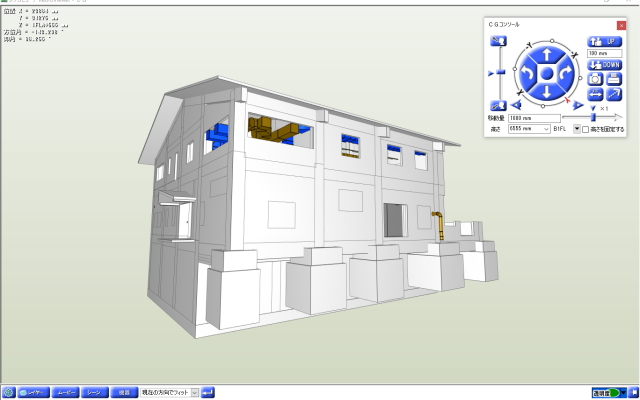Click the 背景 button in bottom bar
The height and width of the screenshot is (400, 640).
coord(124,392)
